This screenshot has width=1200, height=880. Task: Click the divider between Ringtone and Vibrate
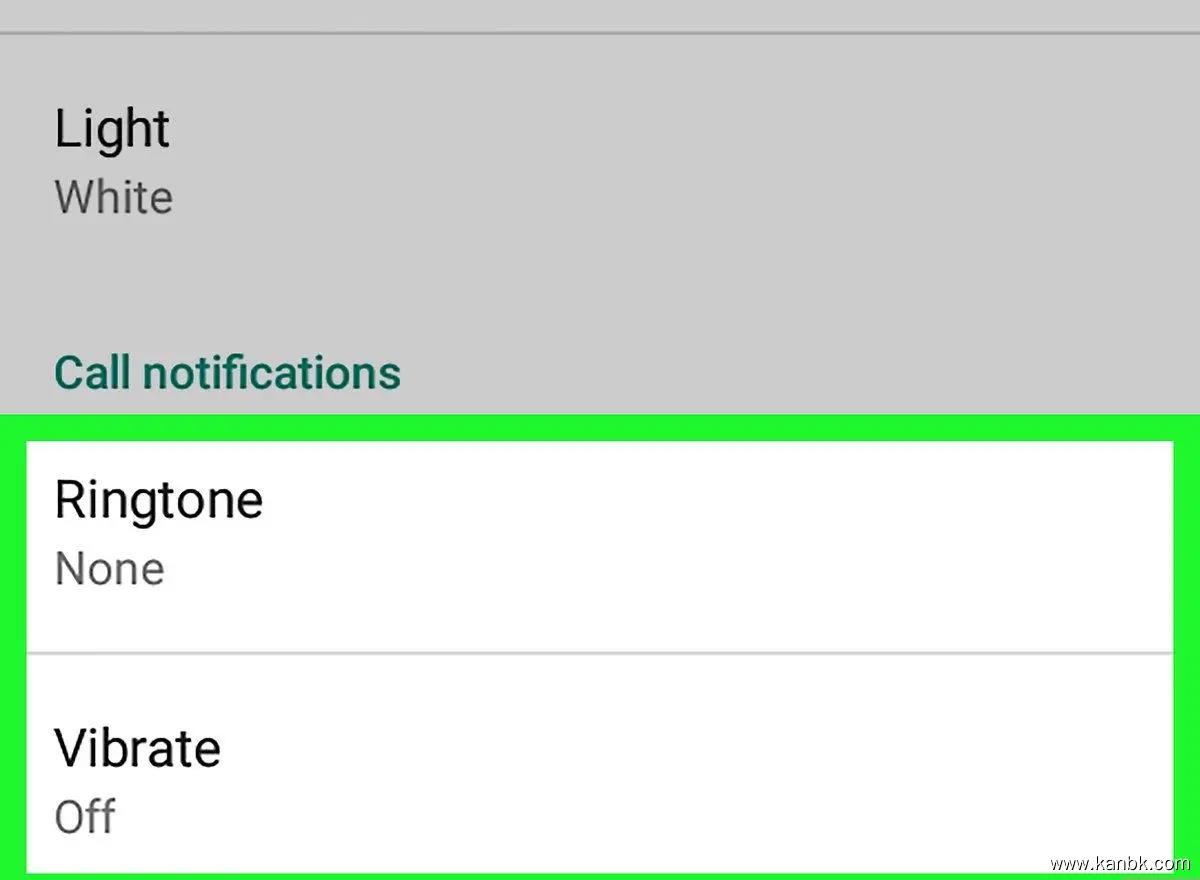pyautogui.click(x=600, y=653)
